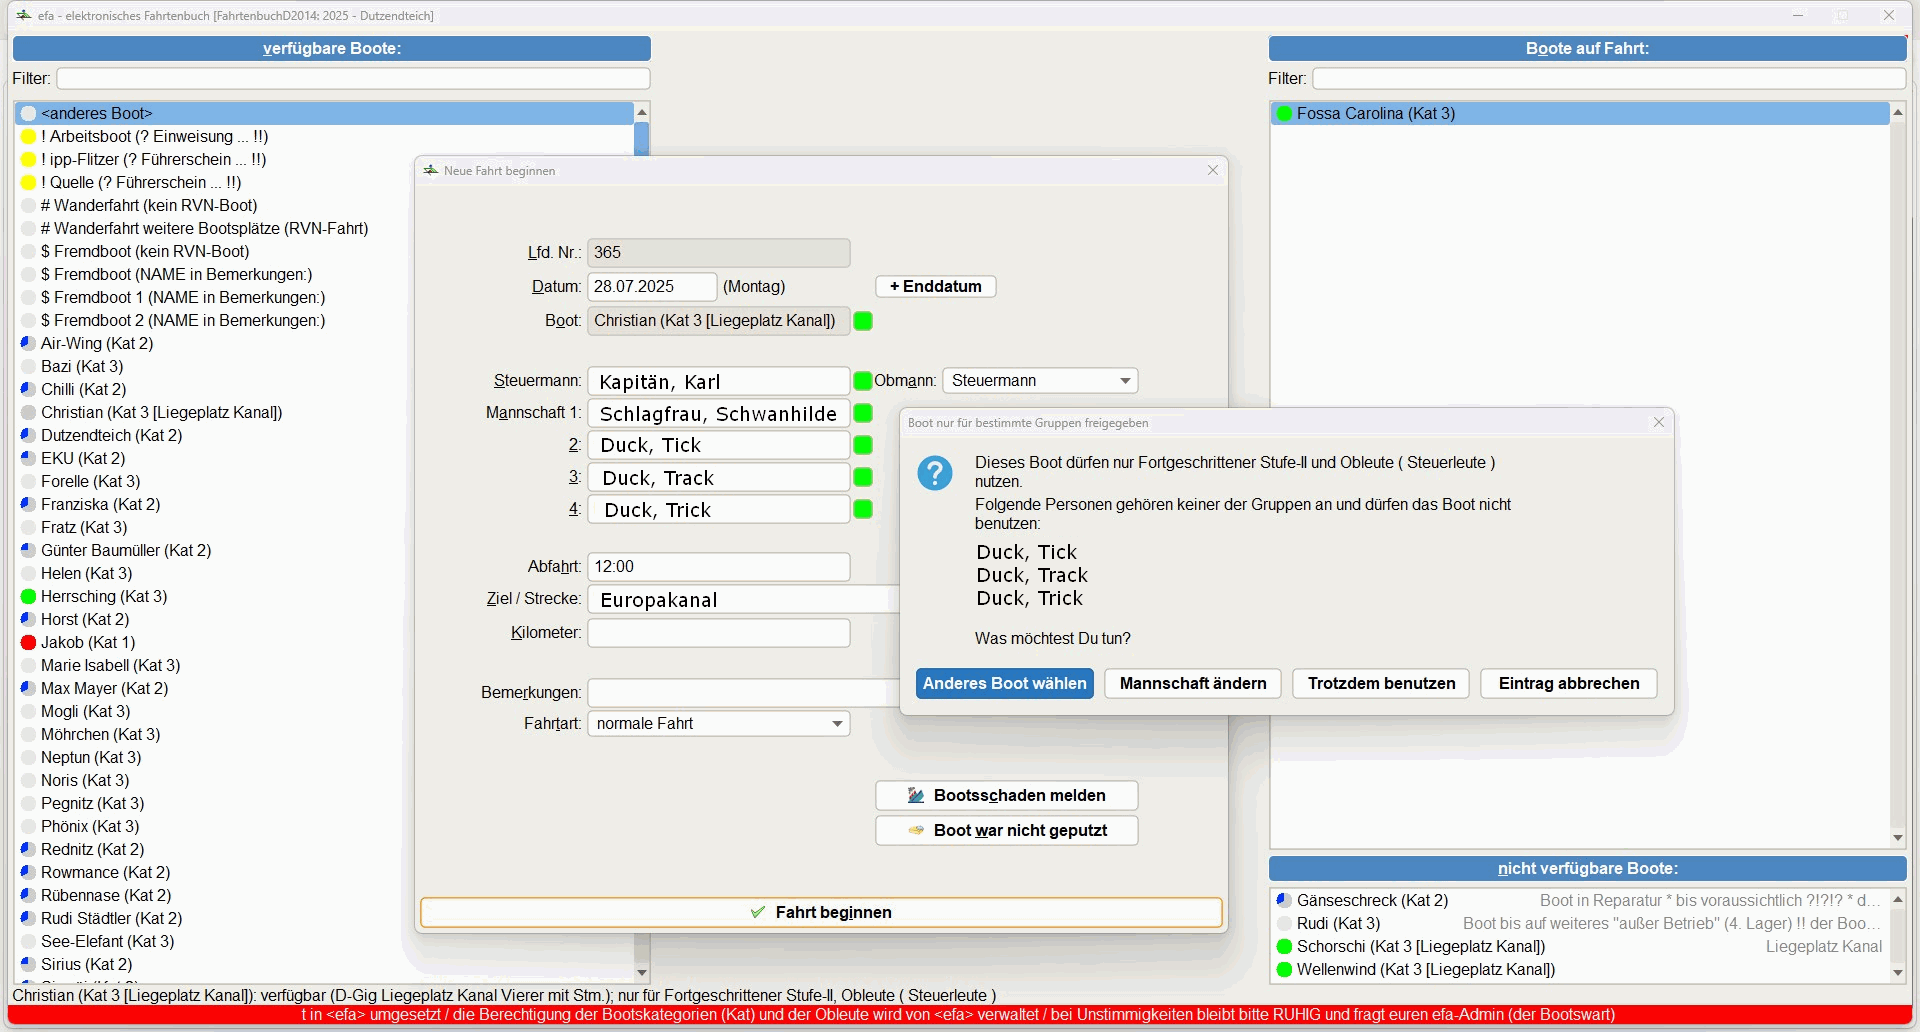Click the down arrow of the left boat list scrollbar

click(x=641, y=971)
